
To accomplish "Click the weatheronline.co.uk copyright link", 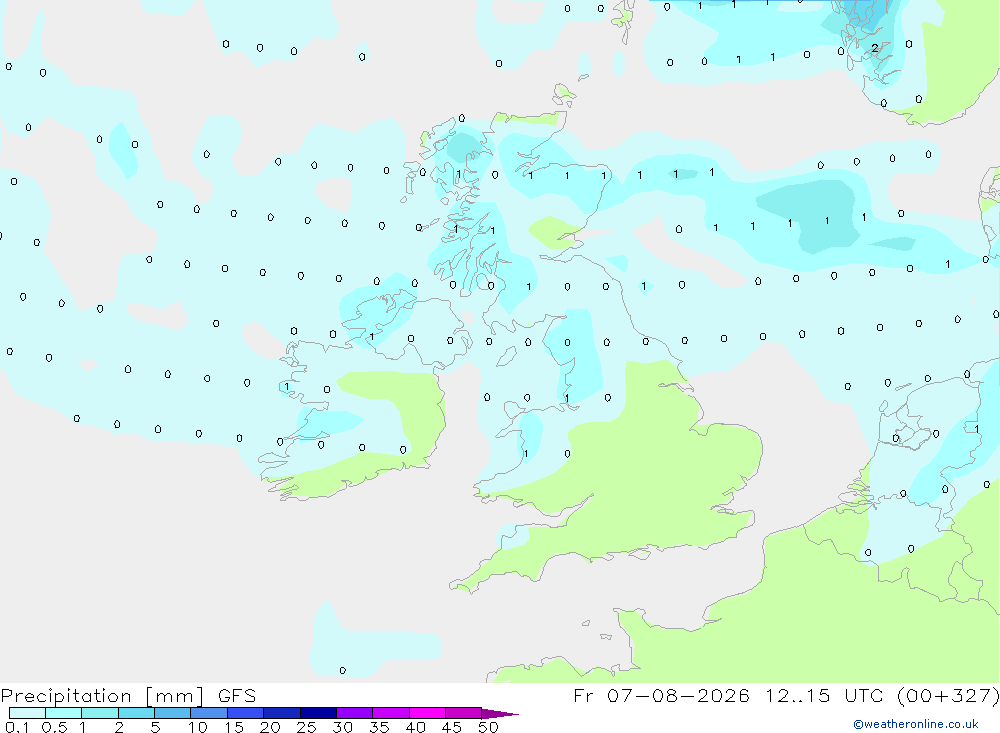I will click(x=916, y=724).
